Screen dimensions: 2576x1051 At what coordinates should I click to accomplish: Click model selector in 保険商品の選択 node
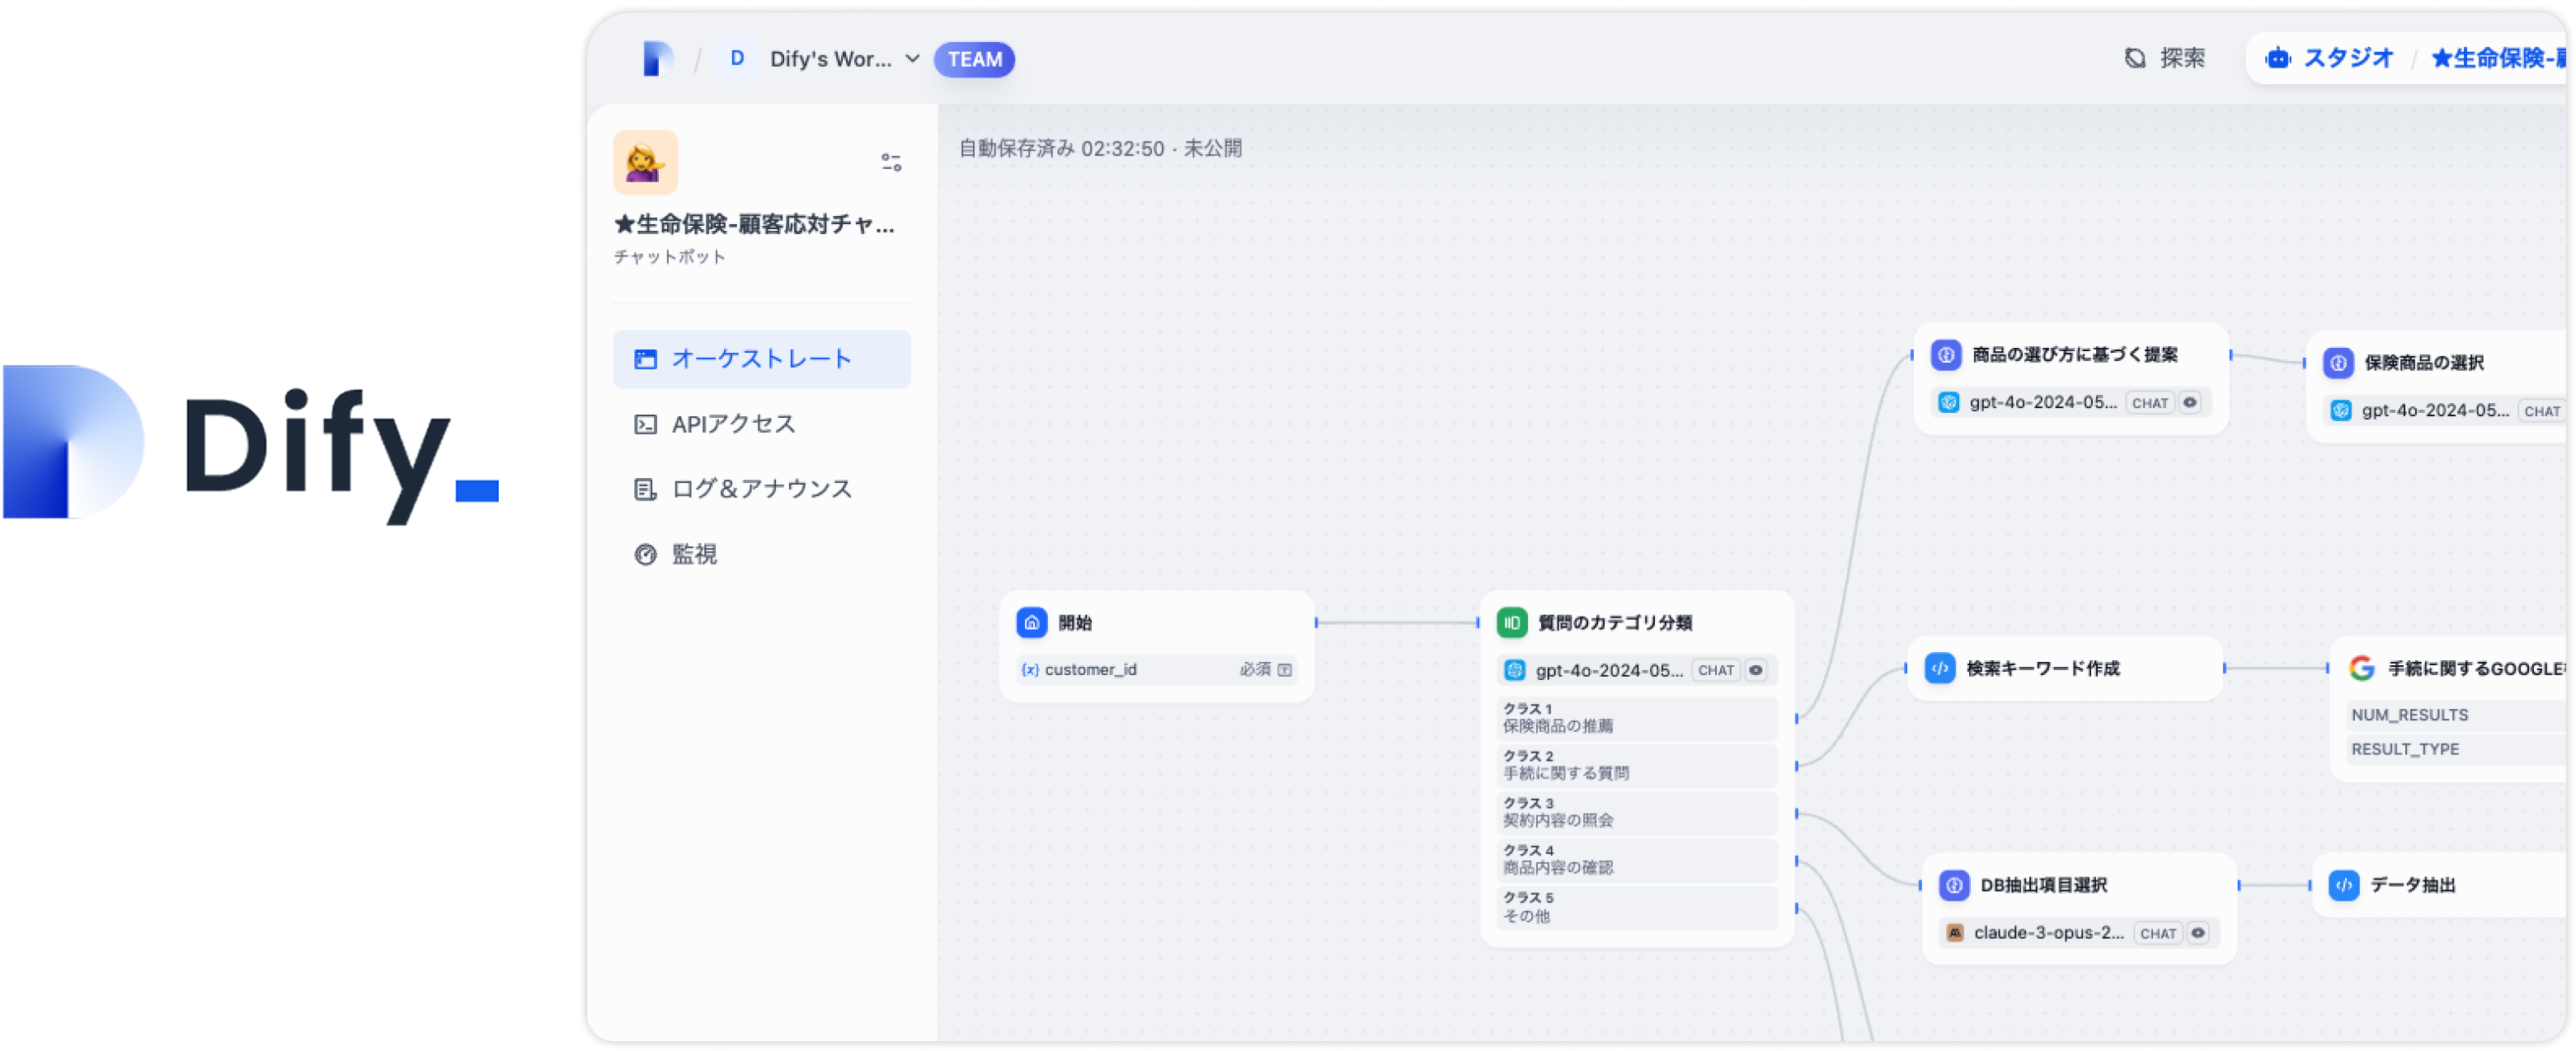click(2445, 410)
